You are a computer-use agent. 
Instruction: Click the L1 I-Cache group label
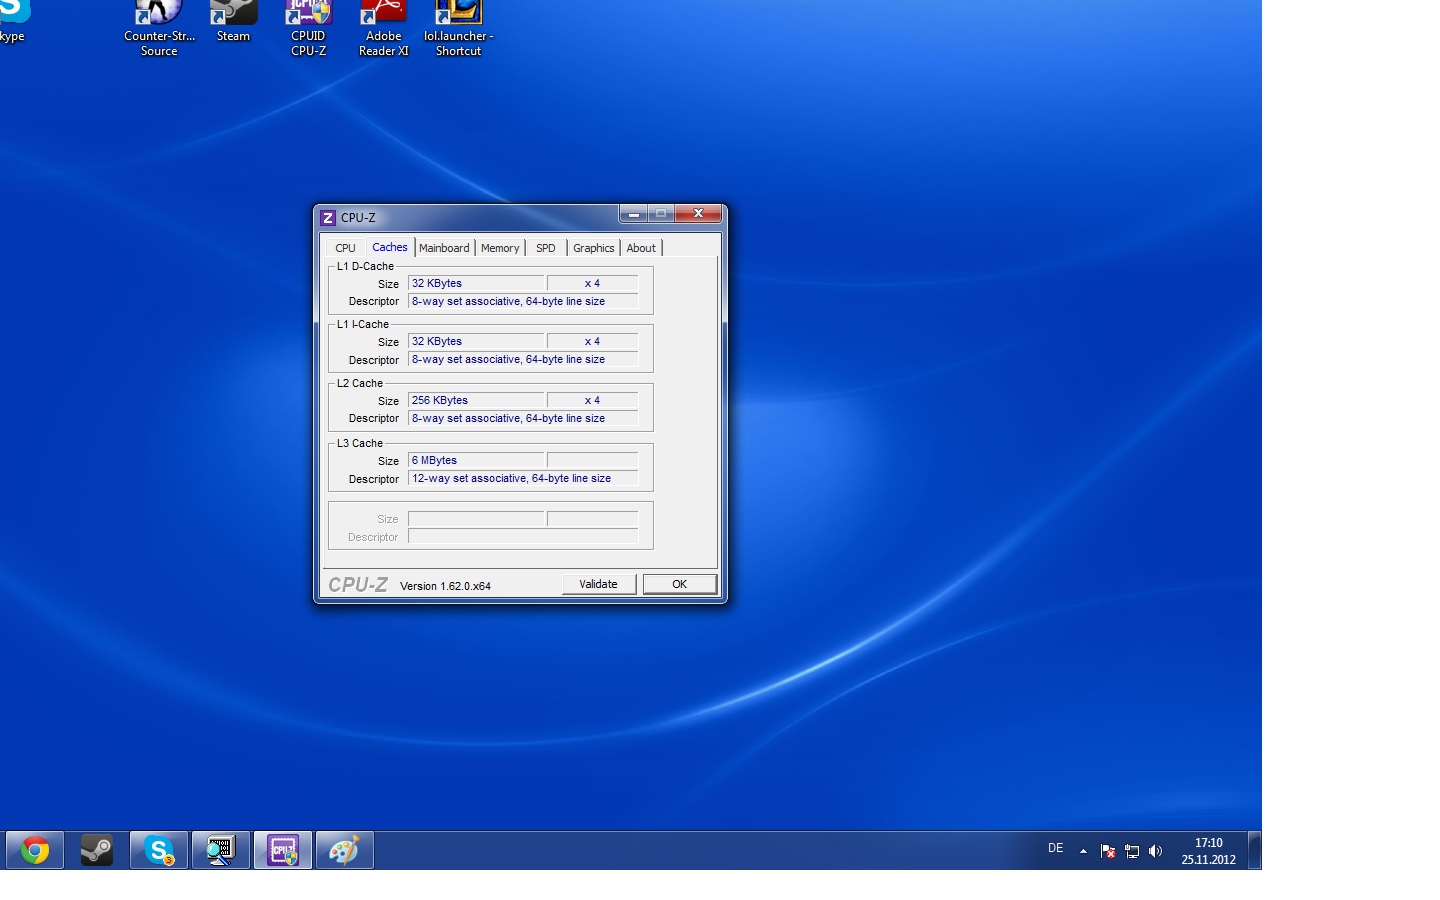tap(363, 324)
